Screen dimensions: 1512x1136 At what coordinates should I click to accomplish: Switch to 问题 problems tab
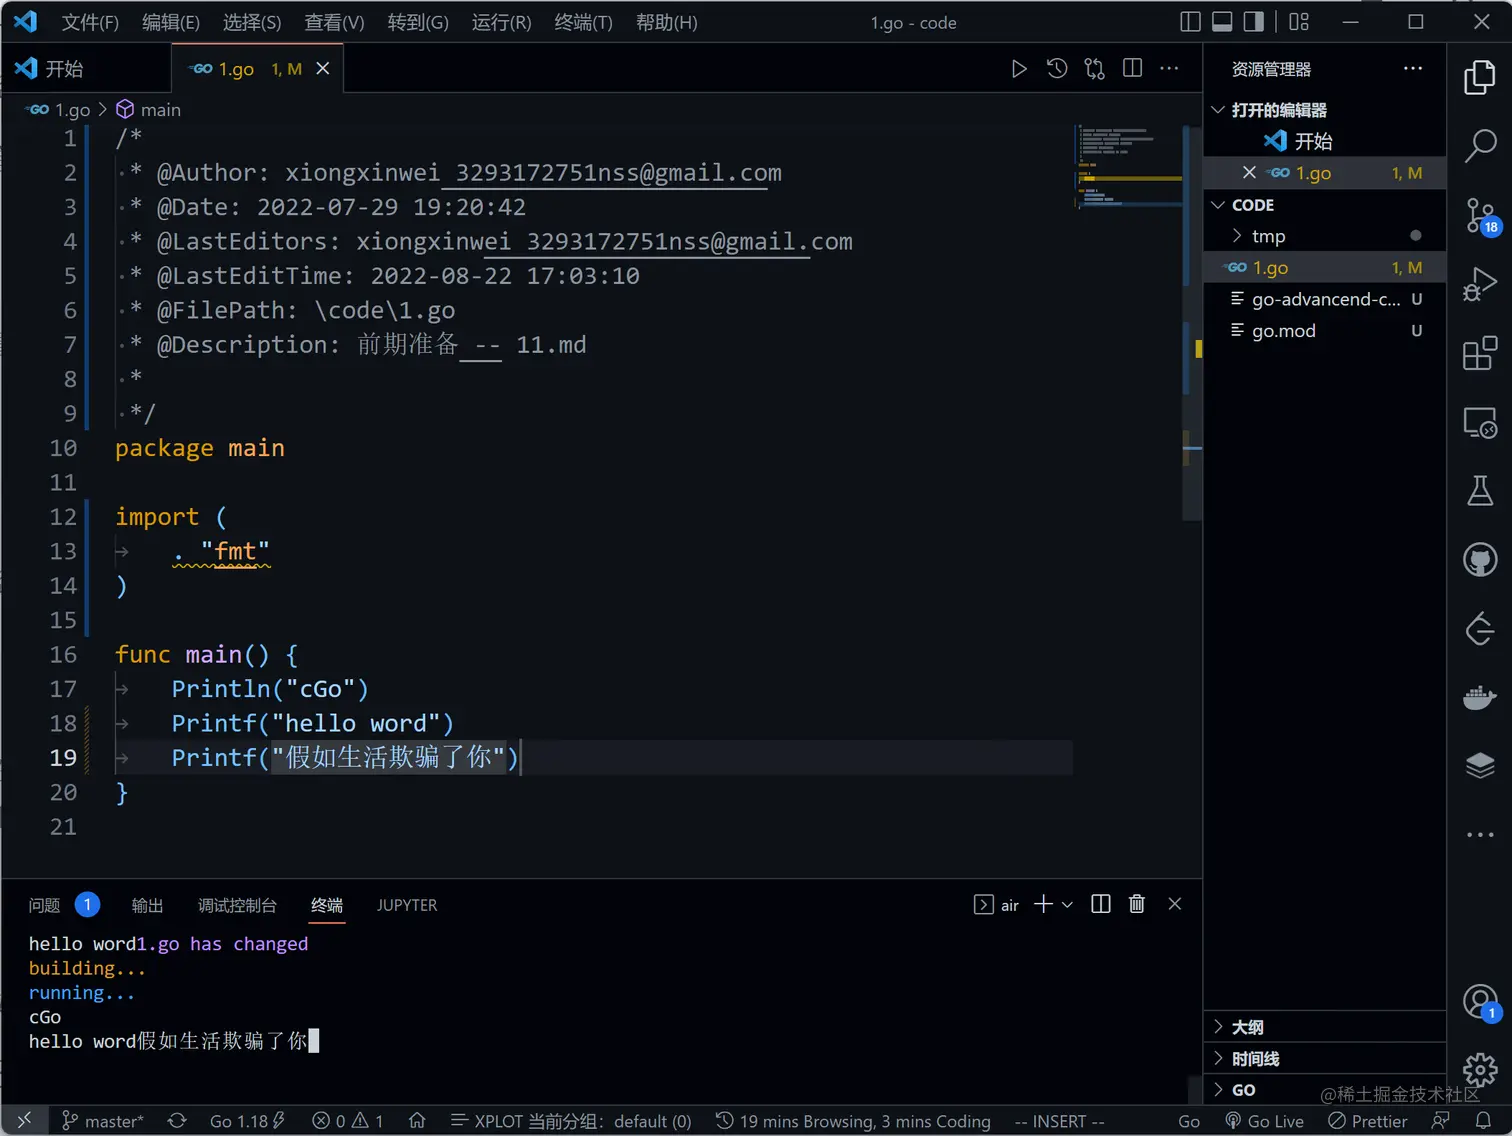63,905
